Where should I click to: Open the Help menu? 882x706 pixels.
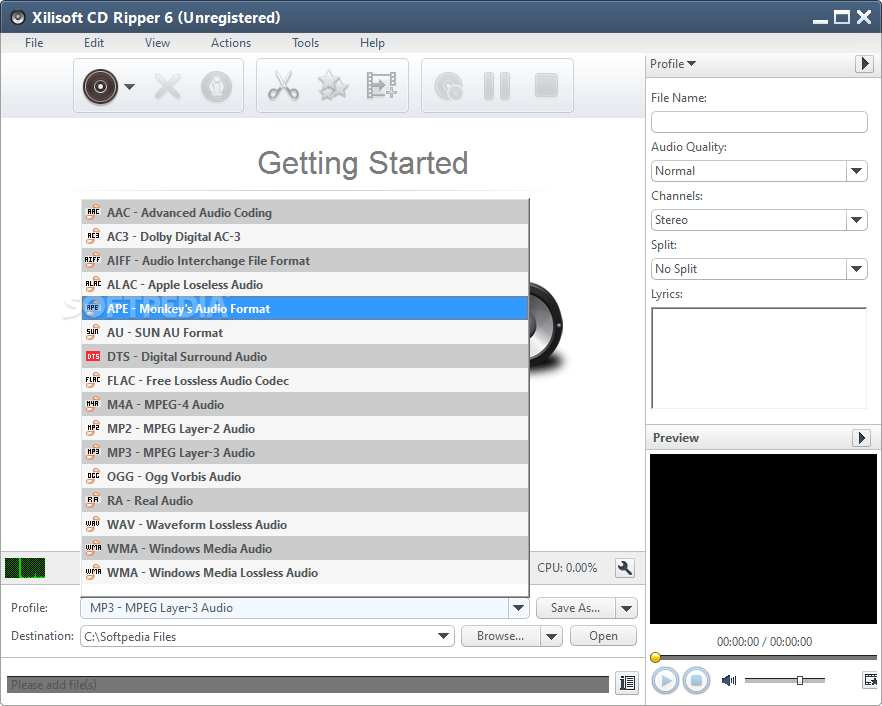[x=372, y=43]
